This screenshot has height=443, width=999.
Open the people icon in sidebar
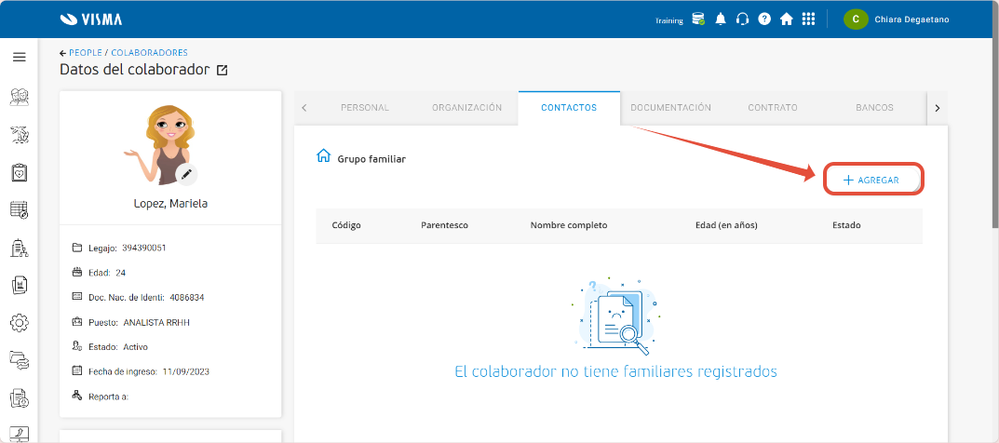(x=19, y=98)
